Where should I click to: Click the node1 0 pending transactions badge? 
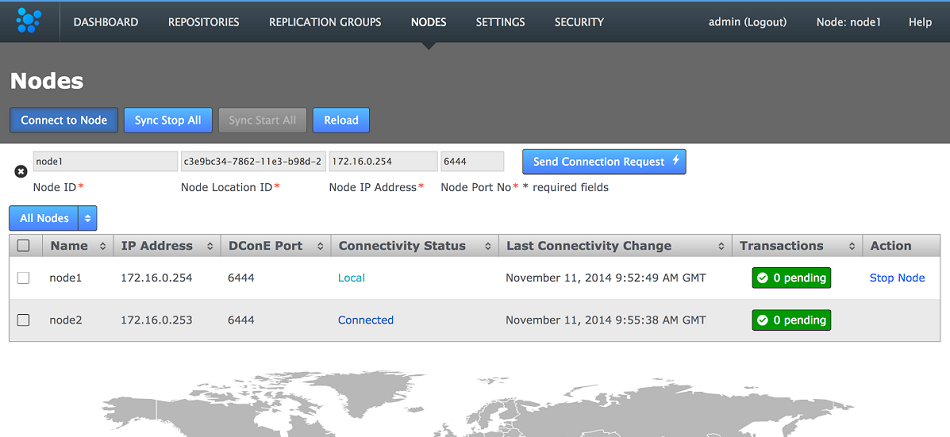791,278
